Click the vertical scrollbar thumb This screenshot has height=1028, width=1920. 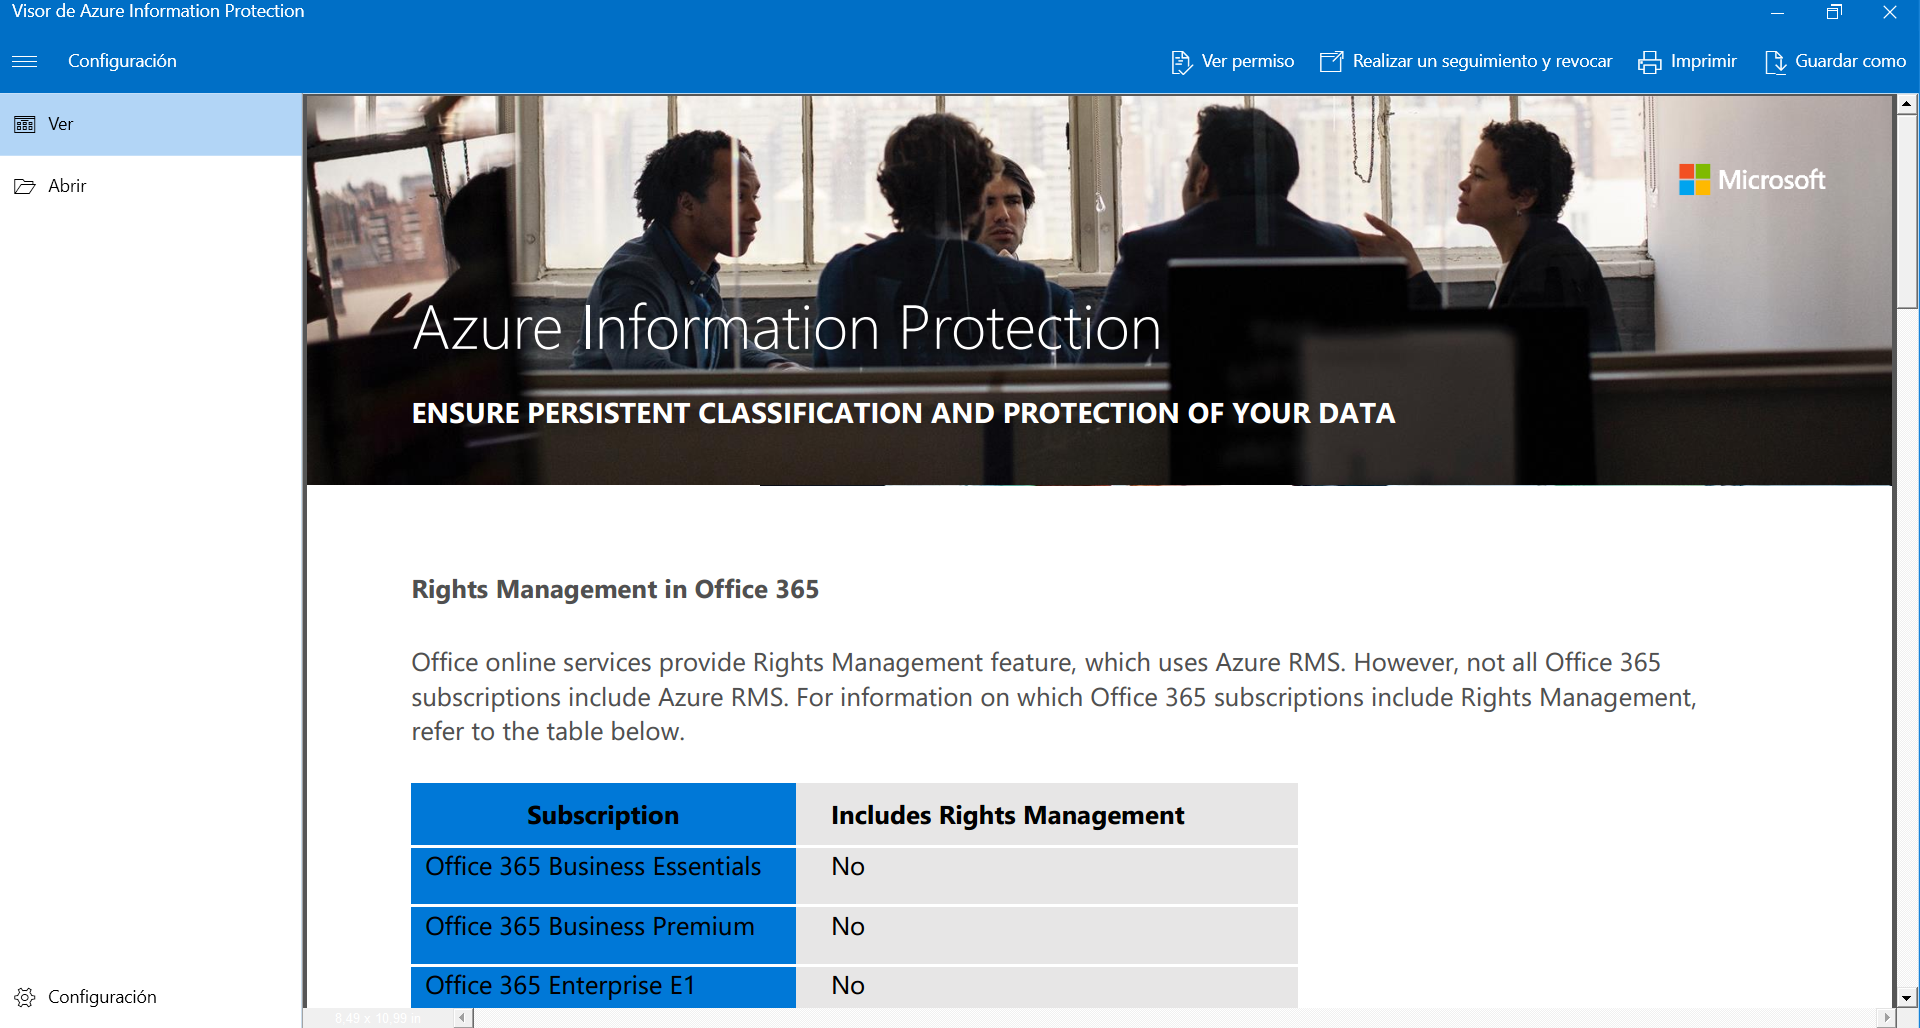[x=1907, y=200]
